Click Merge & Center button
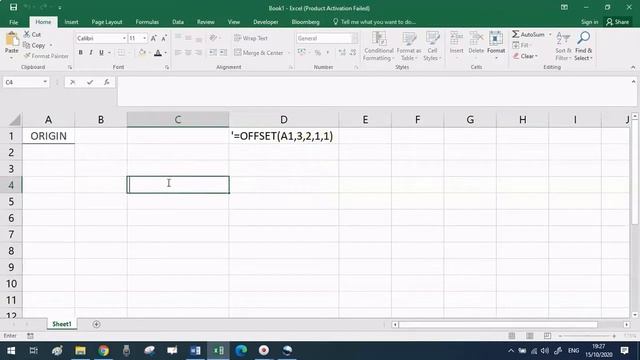This screenshot has height=360, width=640. click(258, 53)
